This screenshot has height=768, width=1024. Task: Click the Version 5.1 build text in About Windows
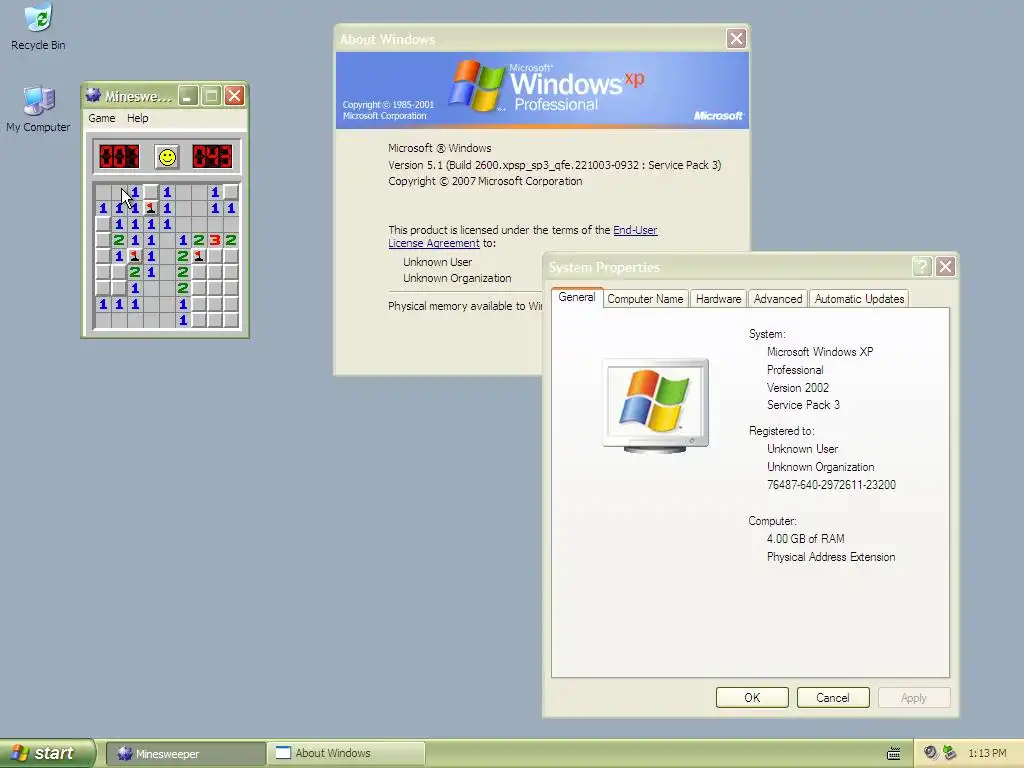(554, 165)
